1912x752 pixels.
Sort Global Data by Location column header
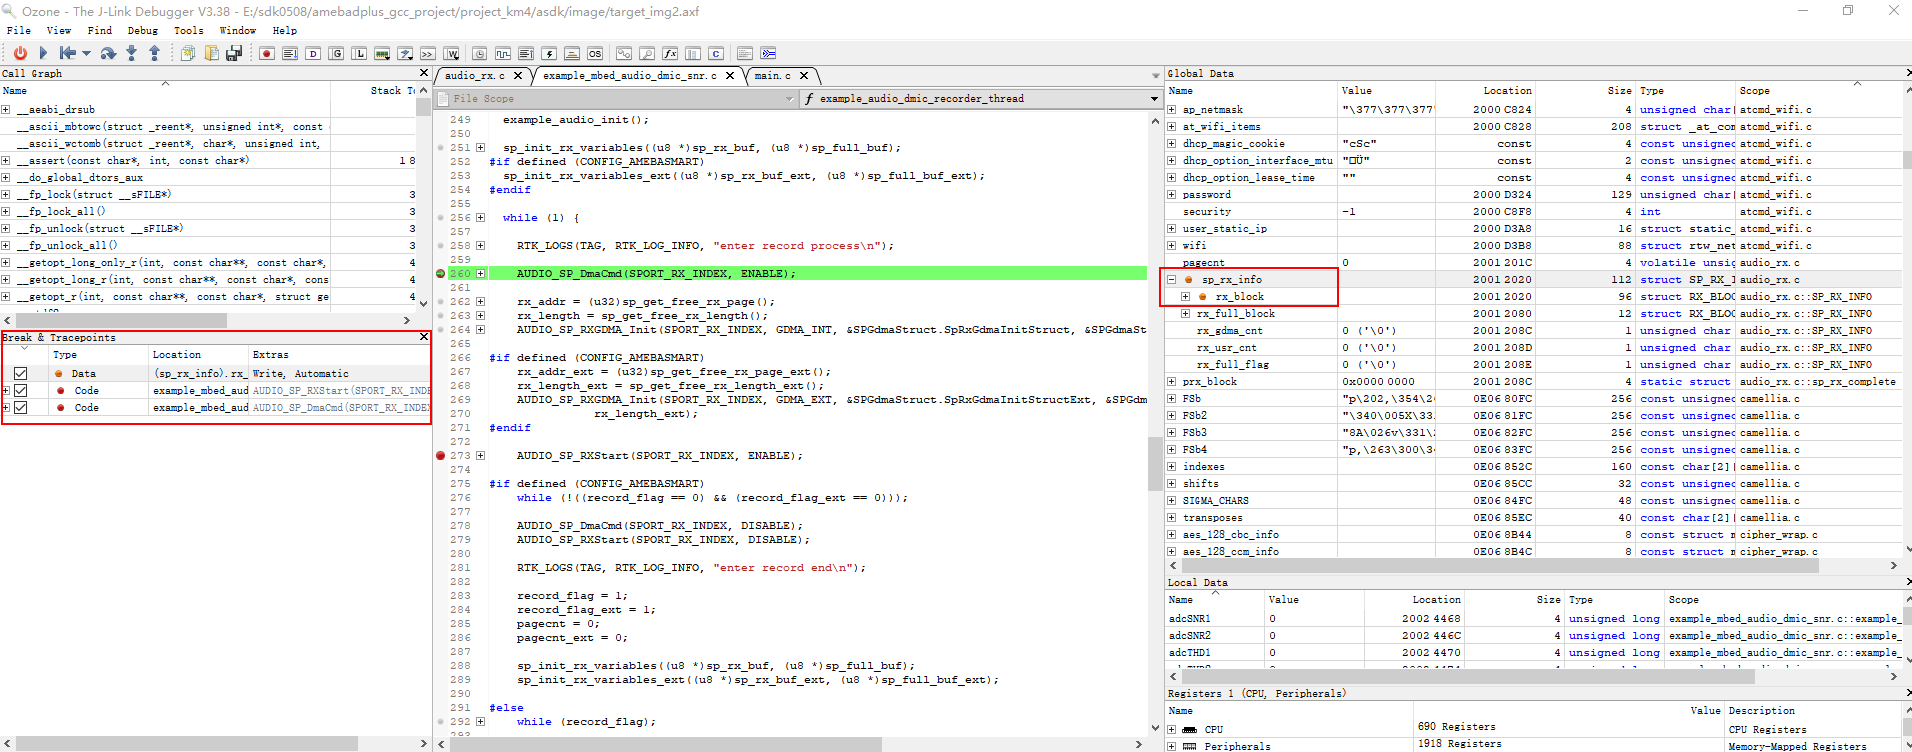click(x=1506, y=90)
